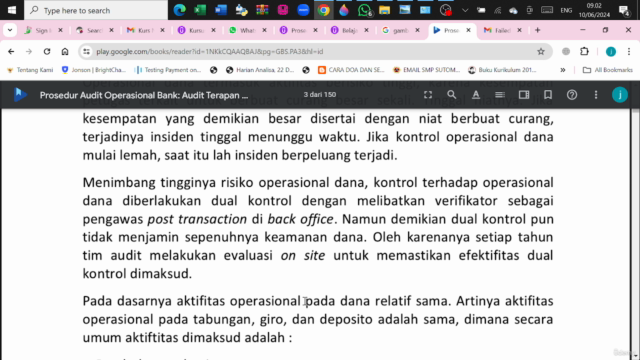This screenshot has width=640, height=360.
Task: Open the Google Play Books home logo
Action: [x=20, y=95]
